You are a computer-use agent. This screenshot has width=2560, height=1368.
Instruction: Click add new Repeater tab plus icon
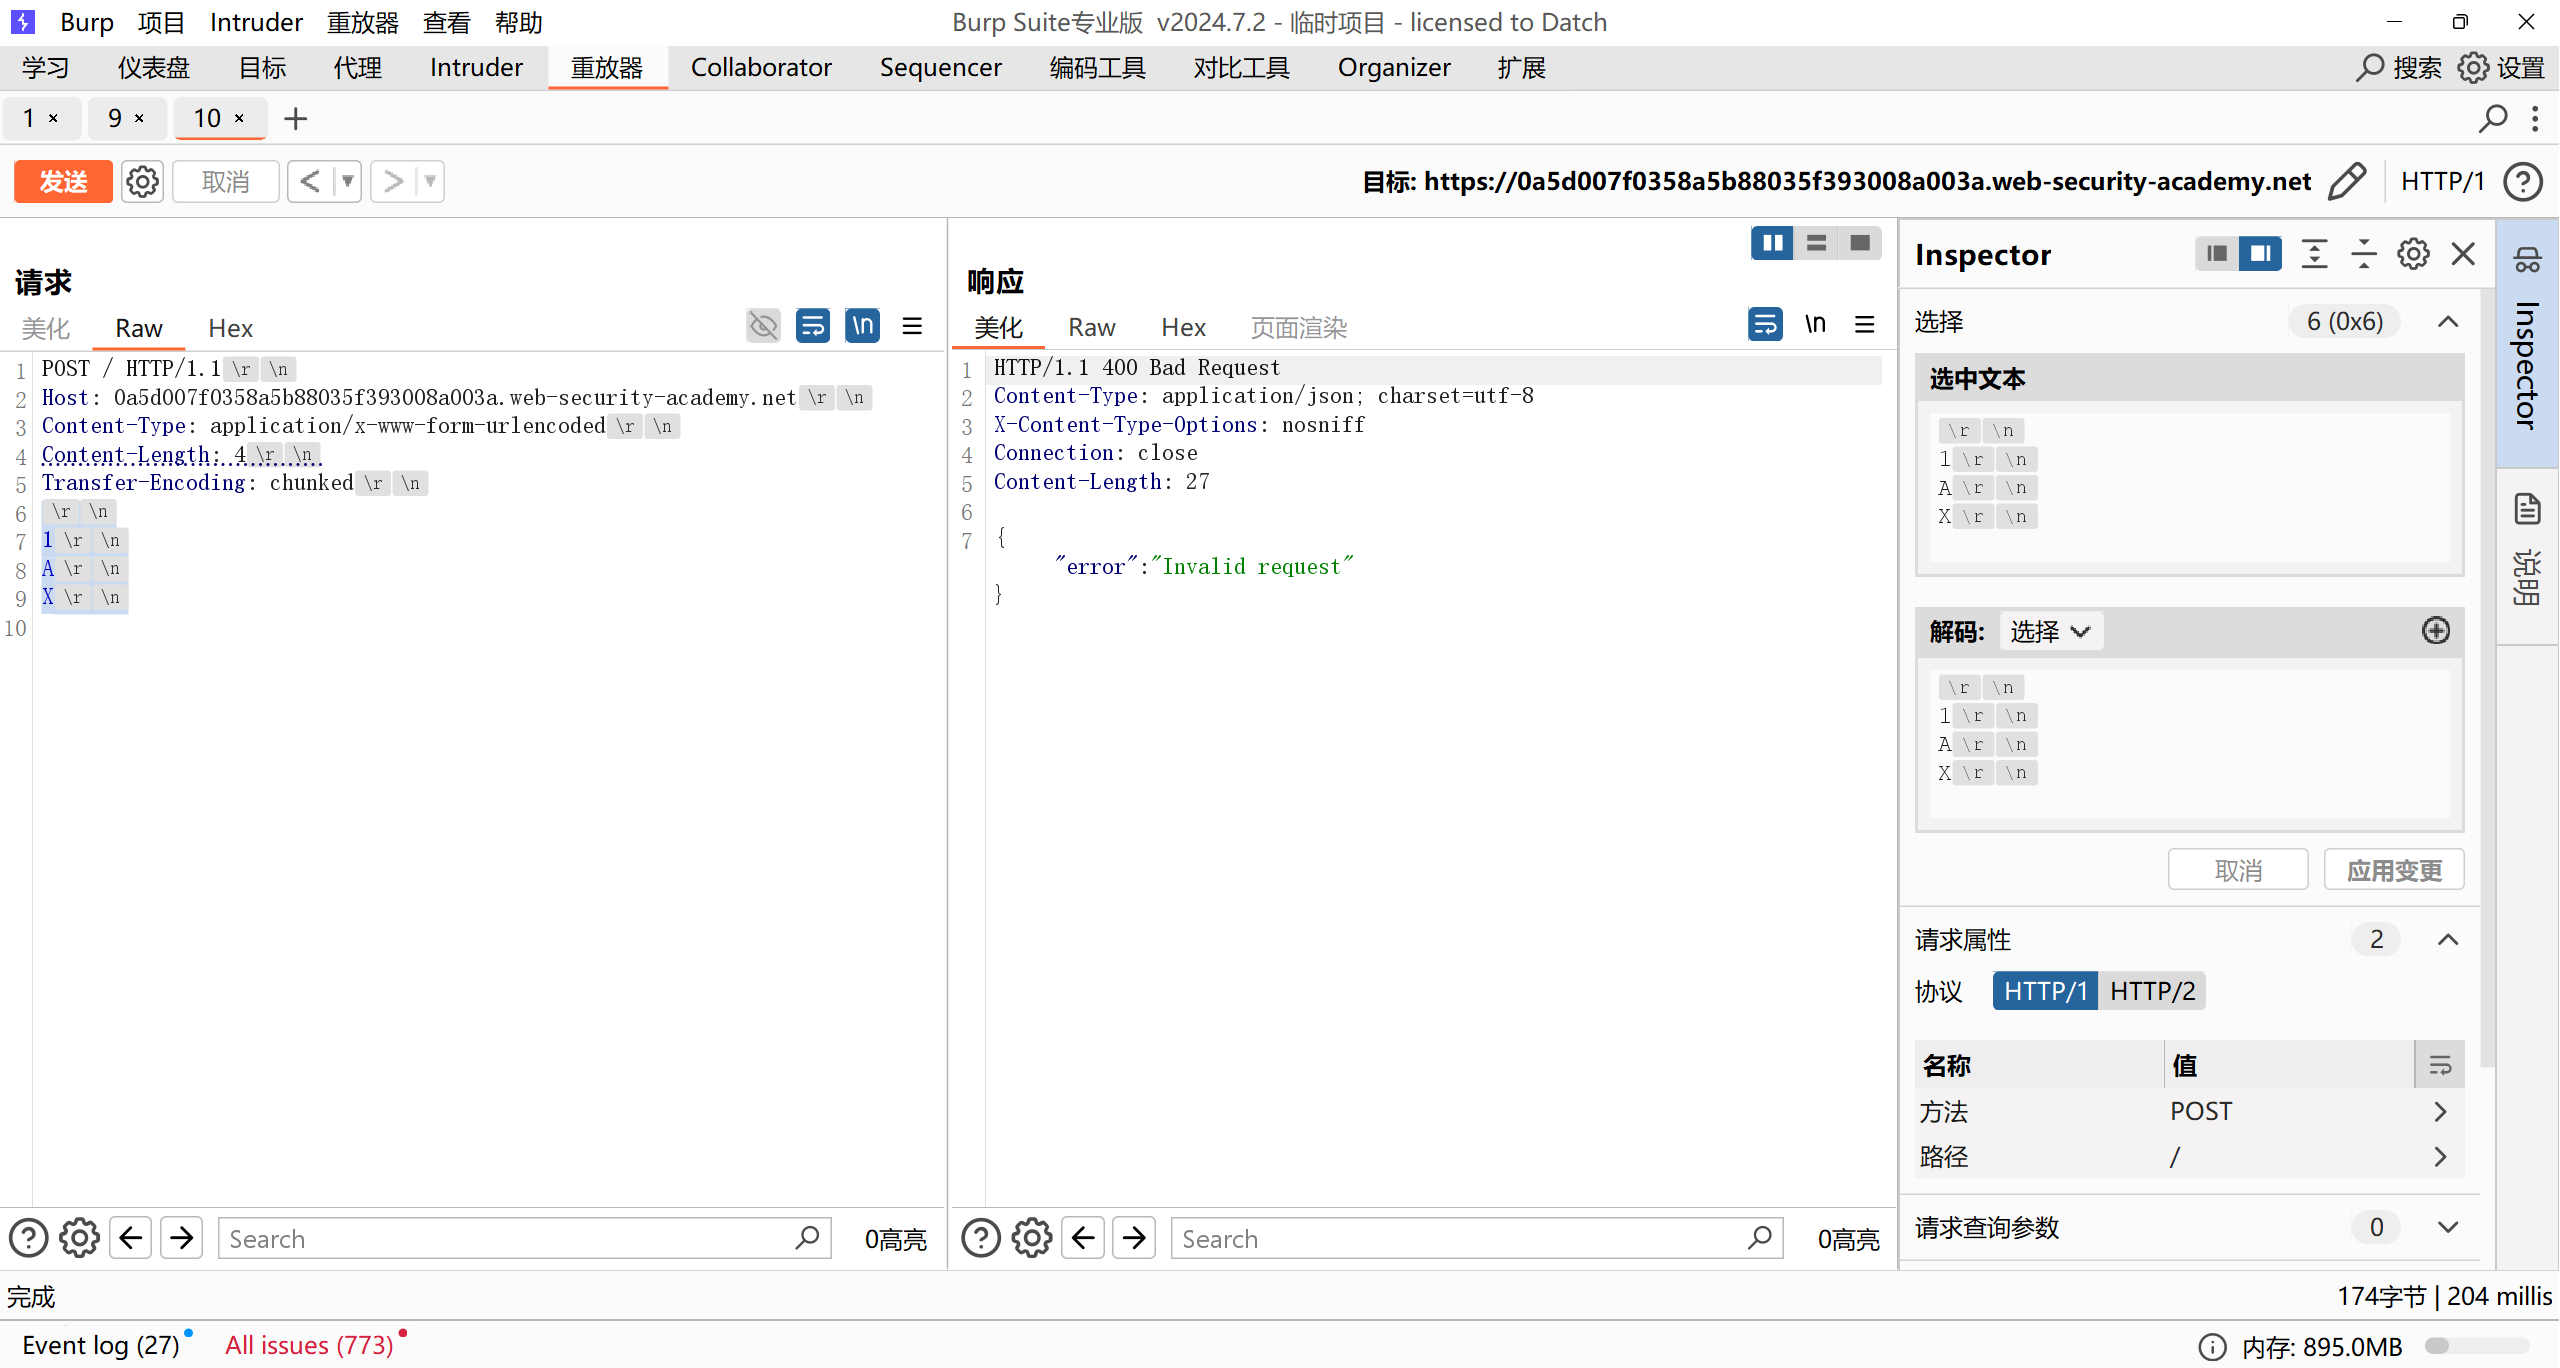pos(295,119)
